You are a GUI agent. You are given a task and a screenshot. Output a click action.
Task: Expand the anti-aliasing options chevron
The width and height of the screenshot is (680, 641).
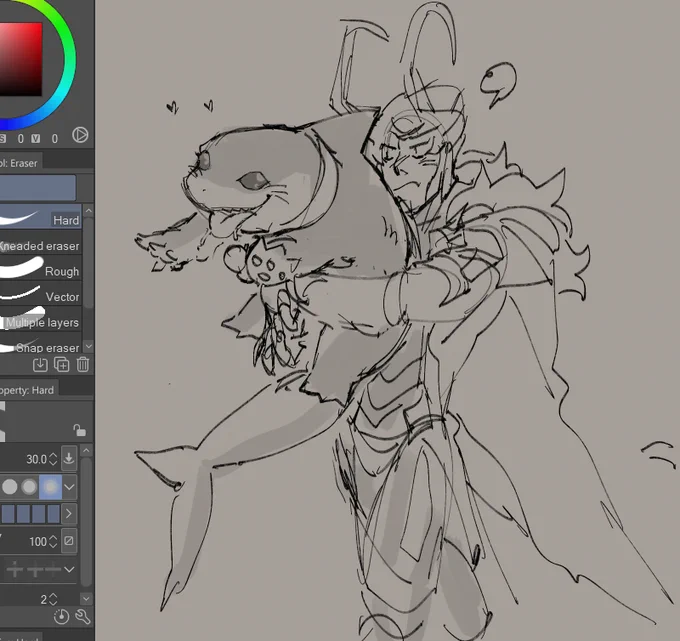pos(69,487)
